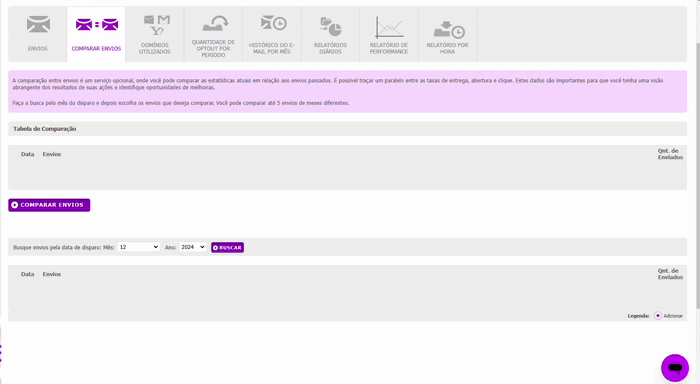The height and width of the screenshot is (384, 700).
Task: Switch to RELATÓRIO DE PERFORMANCE tab label
Action: (x=389, y=48)
